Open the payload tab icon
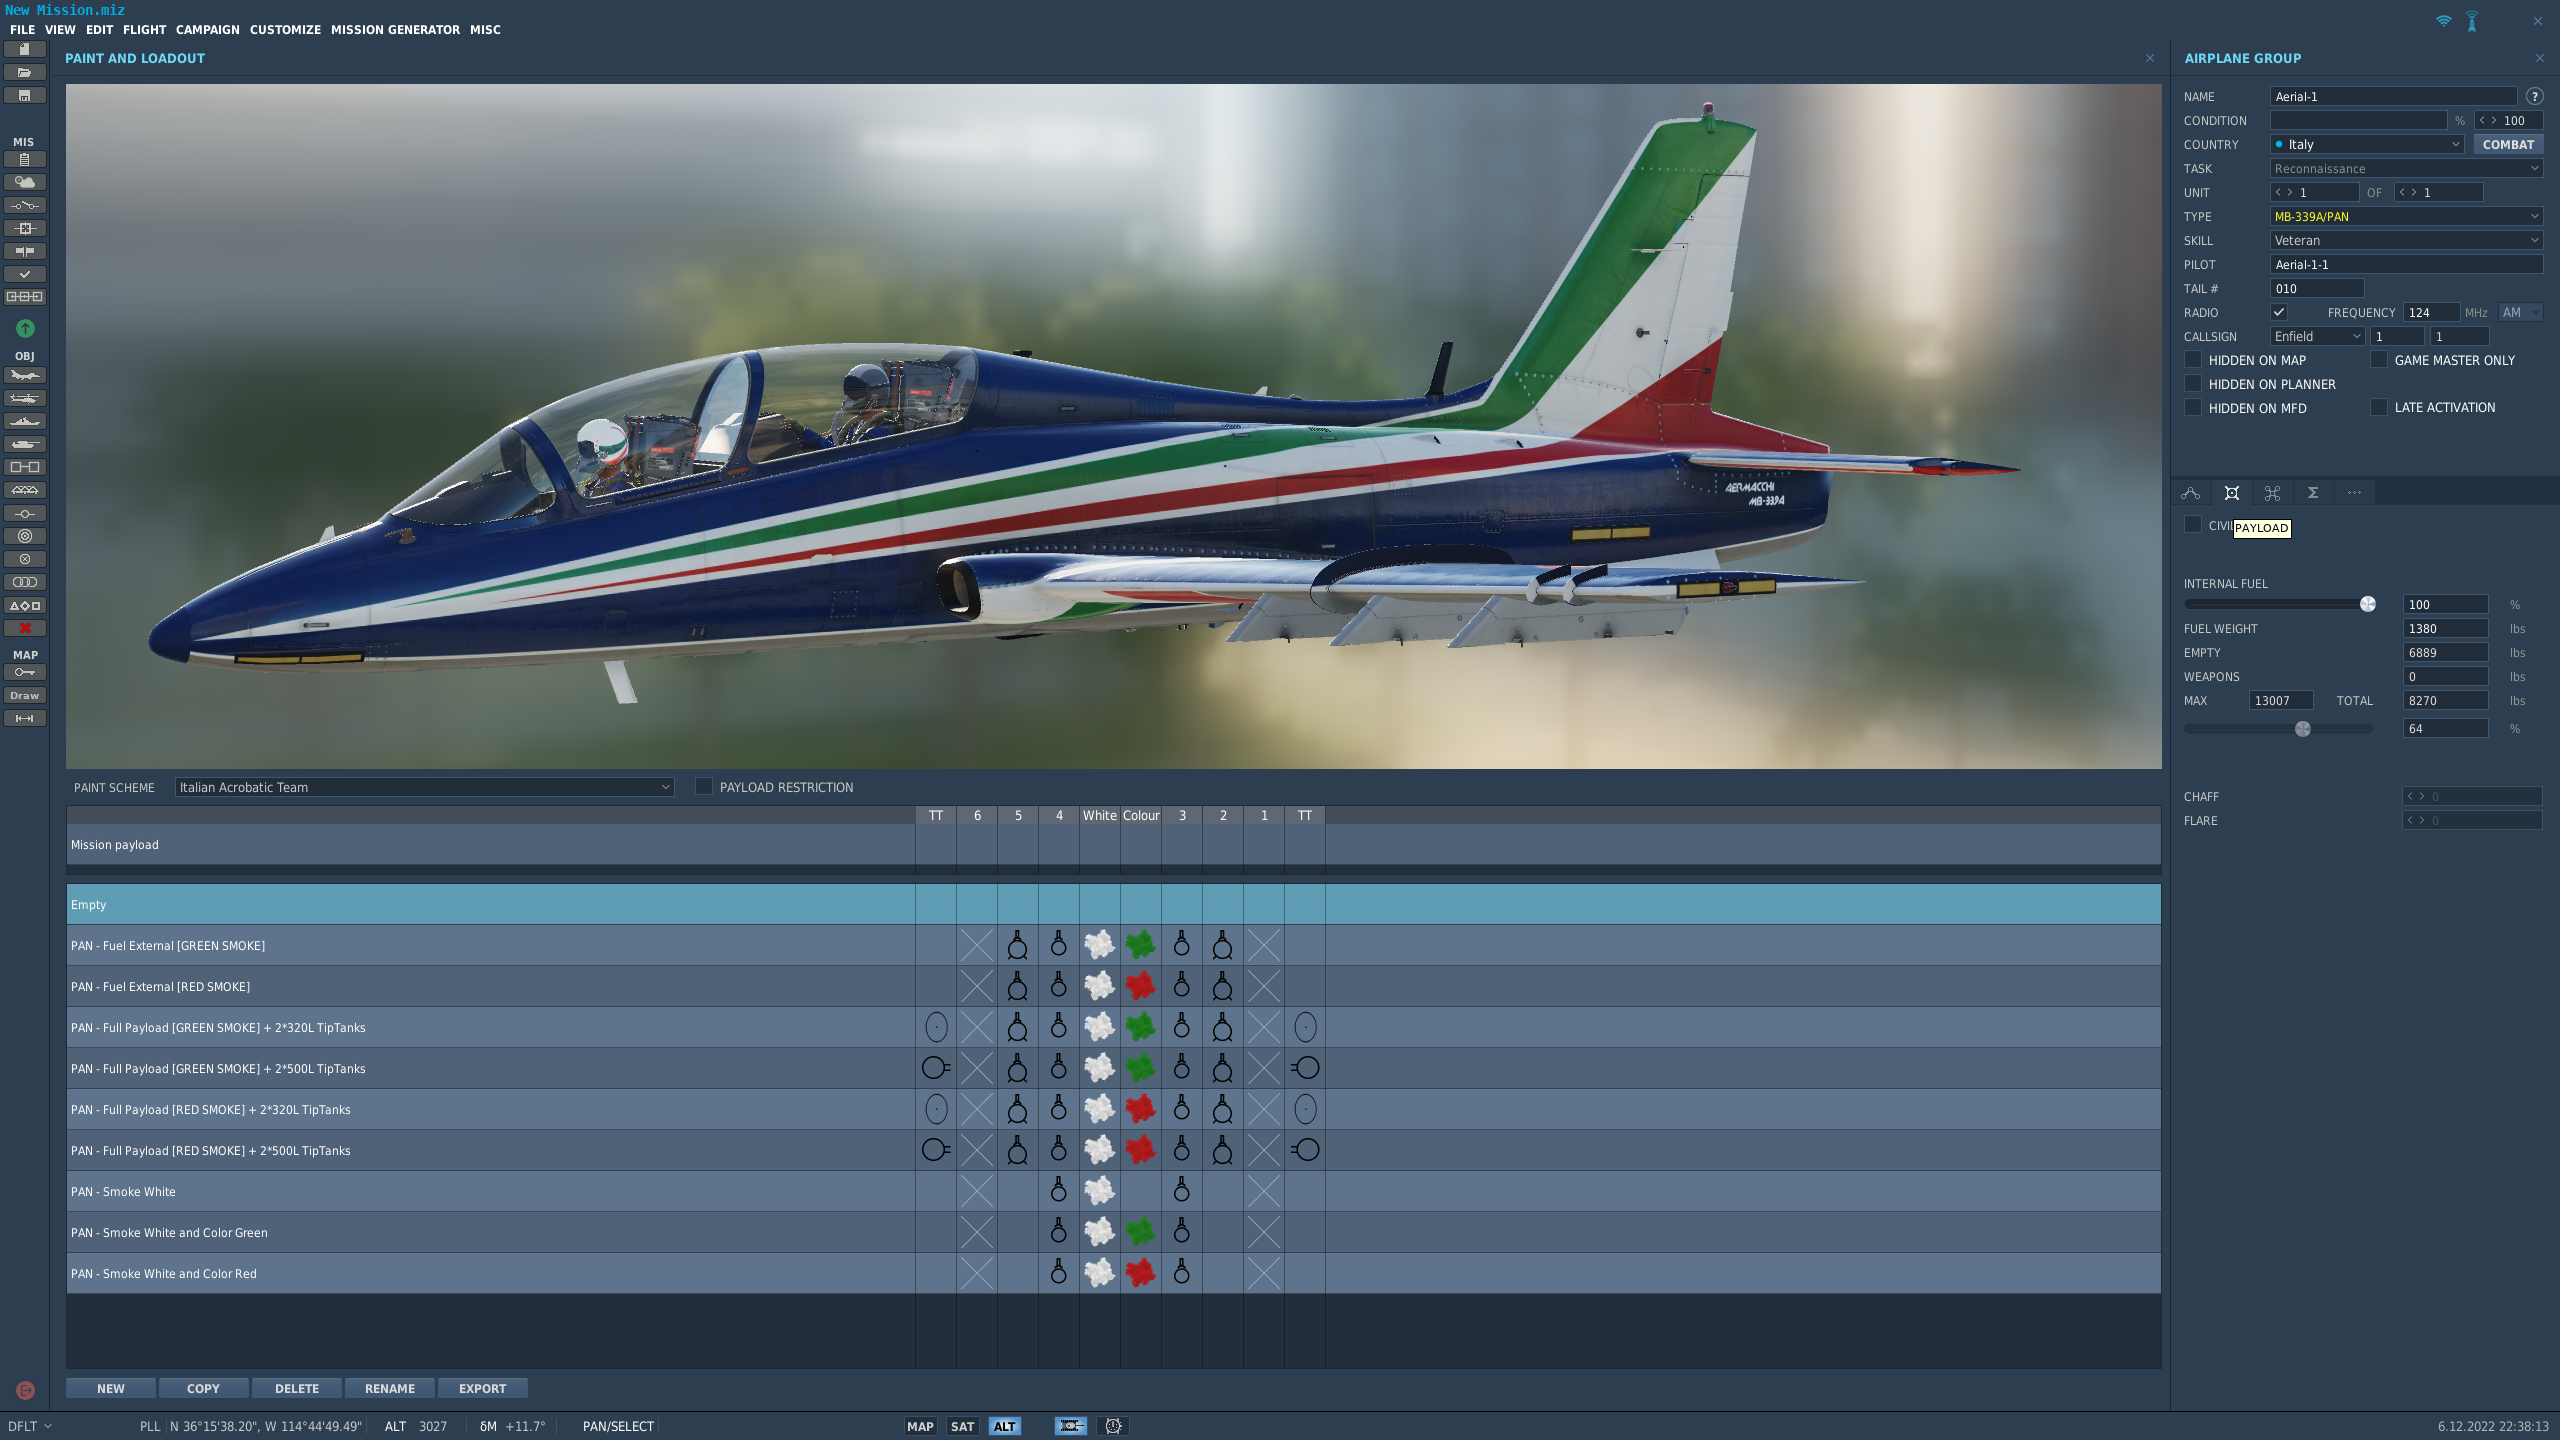 (x=2232, y=493)
